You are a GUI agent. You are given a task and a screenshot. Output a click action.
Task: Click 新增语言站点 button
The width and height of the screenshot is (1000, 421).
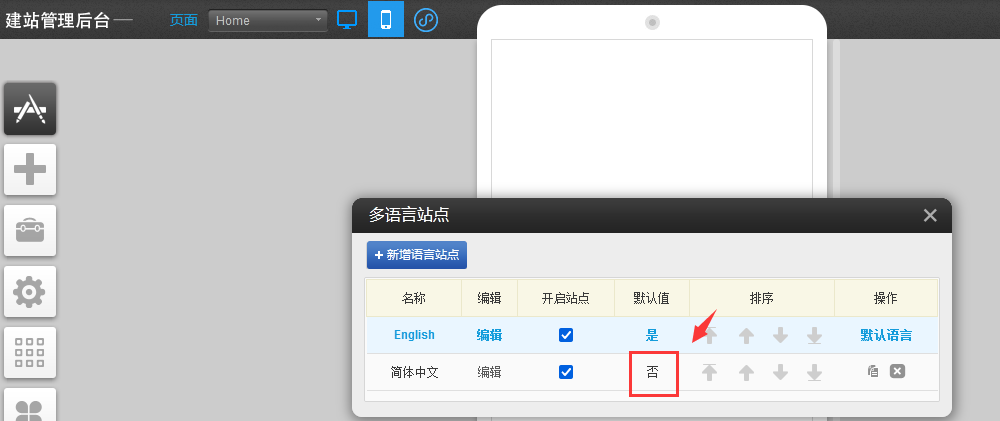[417, 255]
